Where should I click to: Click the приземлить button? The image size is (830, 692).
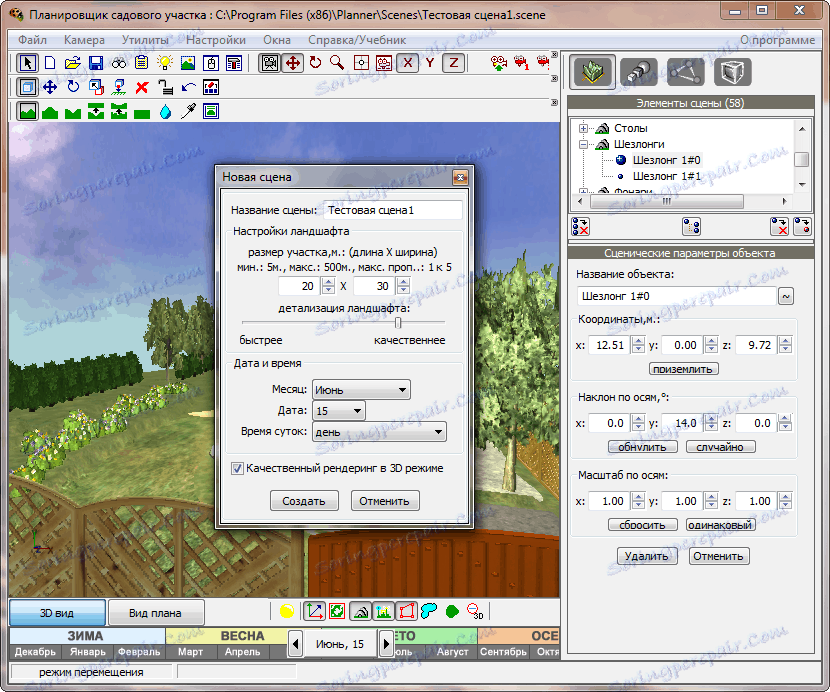point(683,369)
